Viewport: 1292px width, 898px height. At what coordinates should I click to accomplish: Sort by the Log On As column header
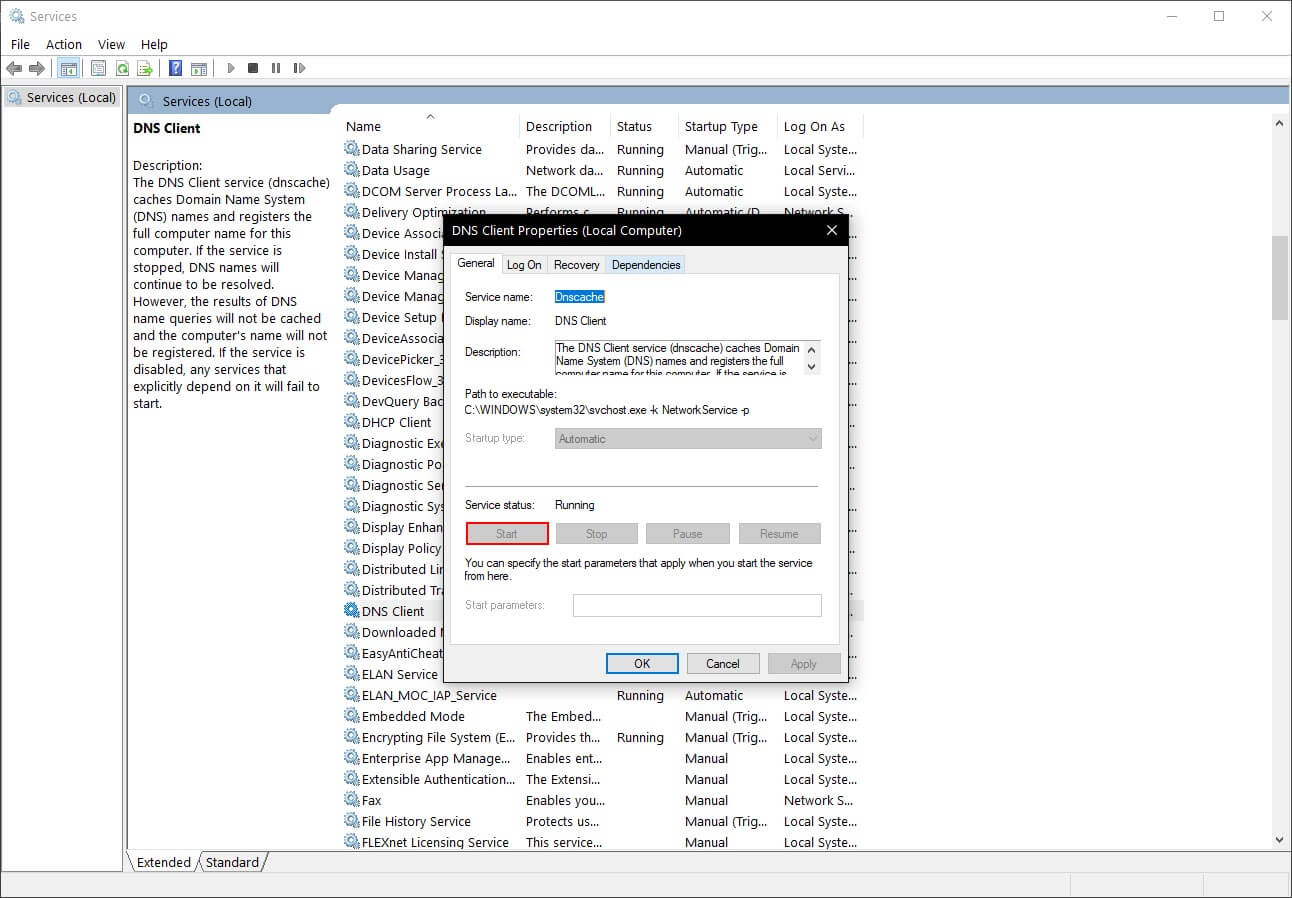(x=819, y=126)
